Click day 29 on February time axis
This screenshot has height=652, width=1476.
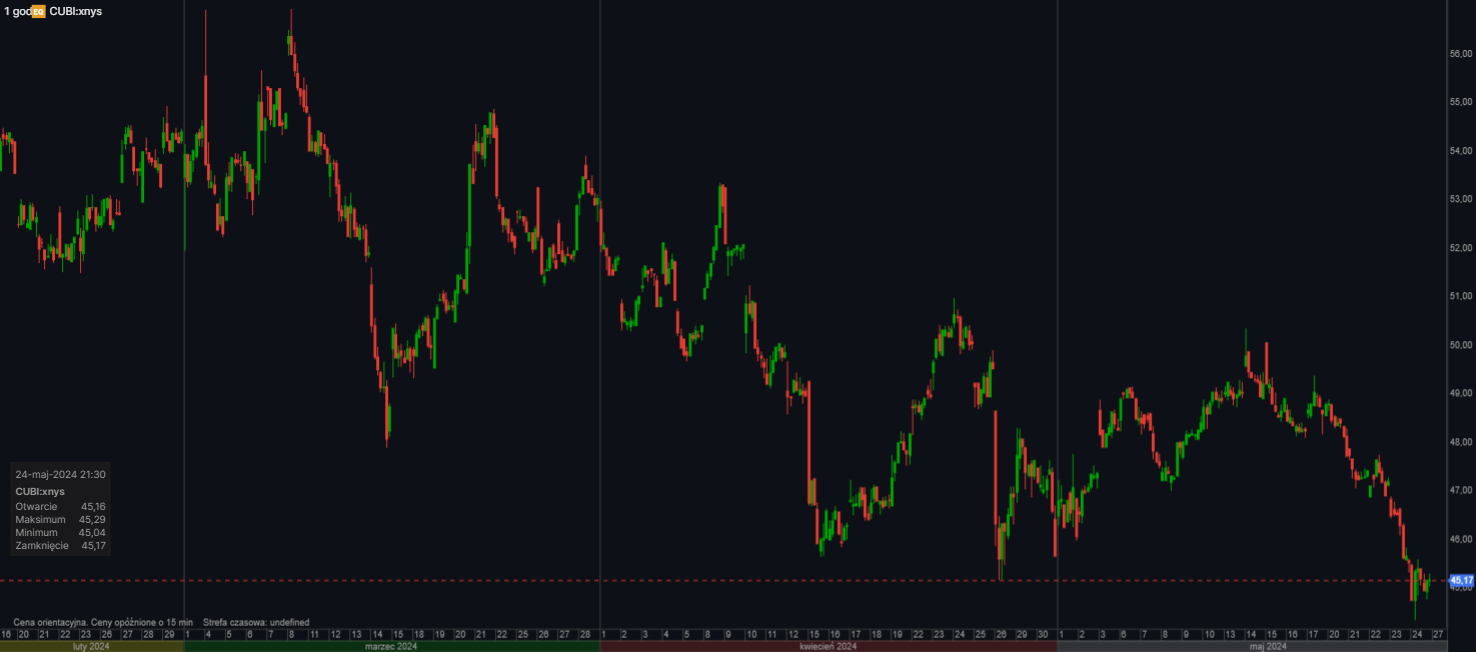tap(169, 634)
